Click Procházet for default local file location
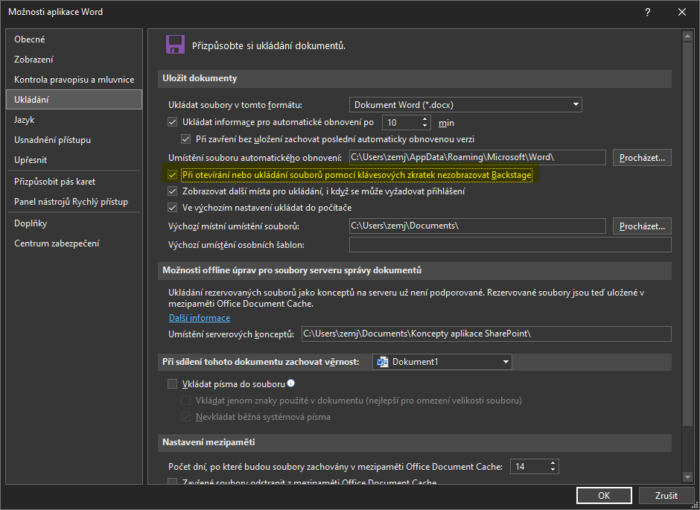Viewport: 700px width, 510px height. [642, 226]
